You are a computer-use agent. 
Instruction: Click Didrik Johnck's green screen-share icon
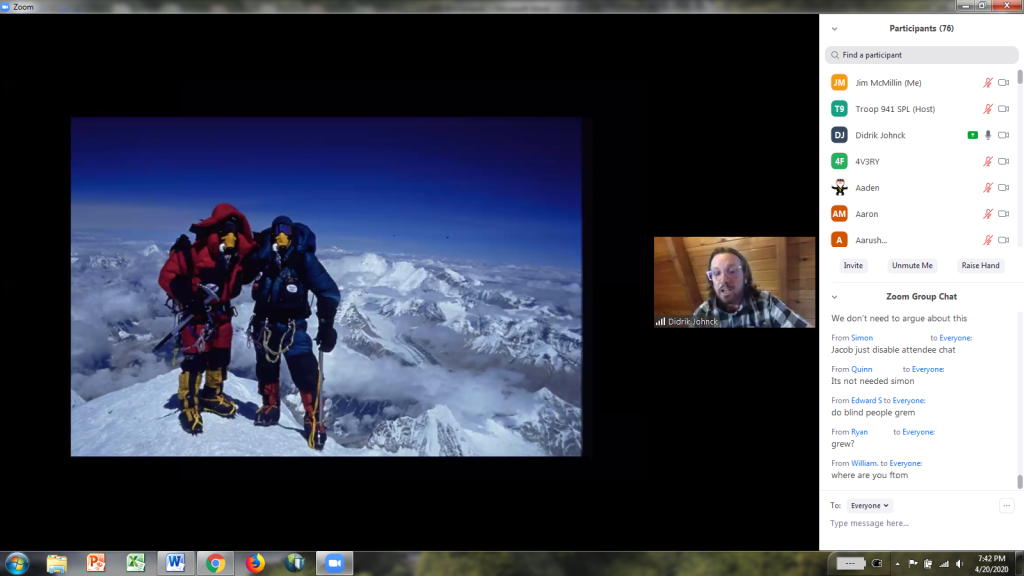pos(972,135)
